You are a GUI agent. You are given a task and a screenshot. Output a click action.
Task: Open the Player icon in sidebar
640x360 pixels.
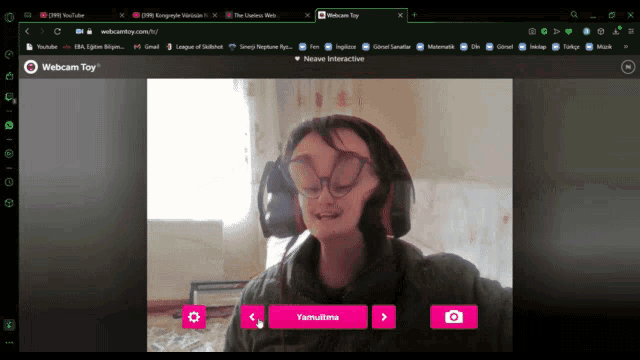pos(9,153)
